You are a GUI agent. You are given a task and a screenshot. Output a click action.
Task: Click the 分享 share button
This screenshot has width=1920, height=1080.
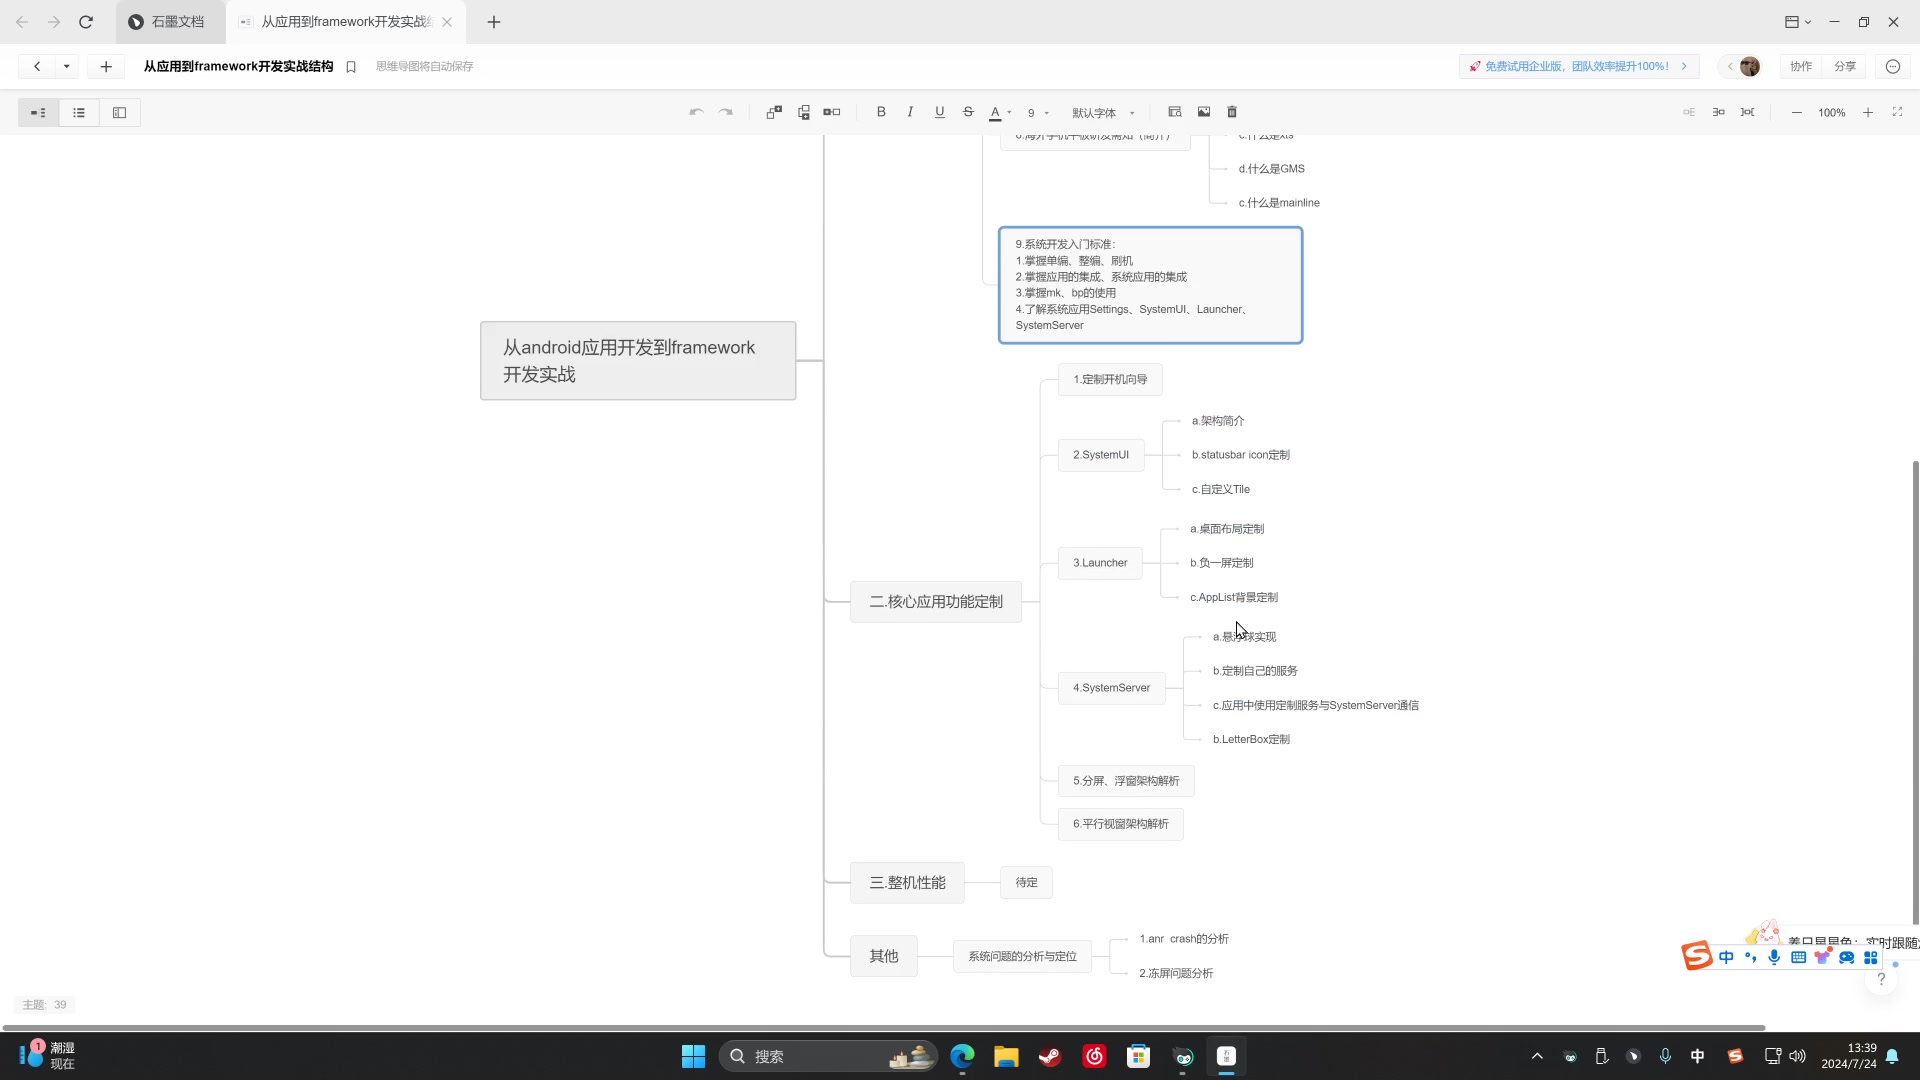pos(1845,66)
